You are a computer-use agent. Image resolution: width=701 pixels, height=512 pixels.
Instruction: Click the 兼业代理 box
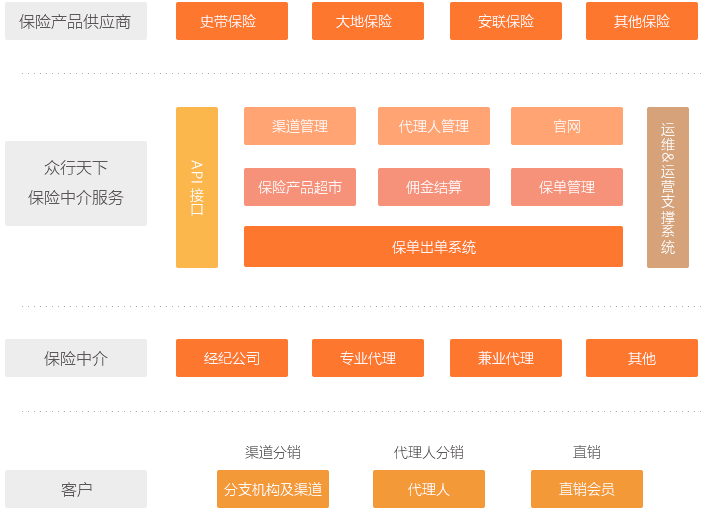tap(505, 358)
